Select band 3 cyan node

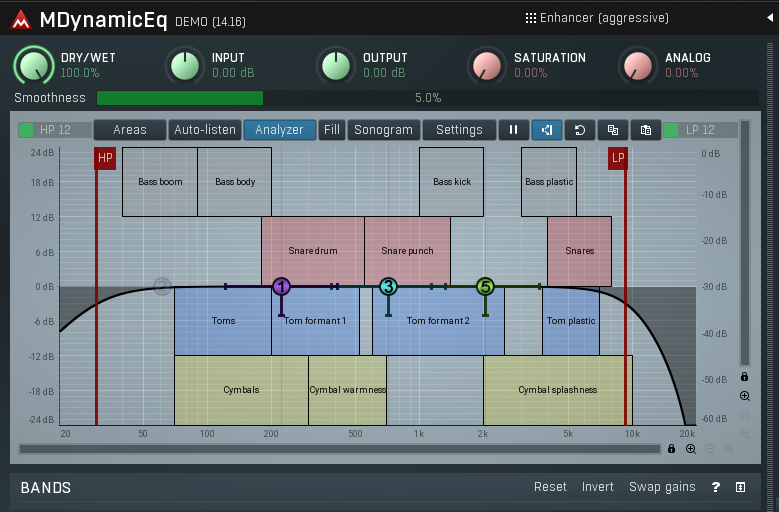[388, 287]
